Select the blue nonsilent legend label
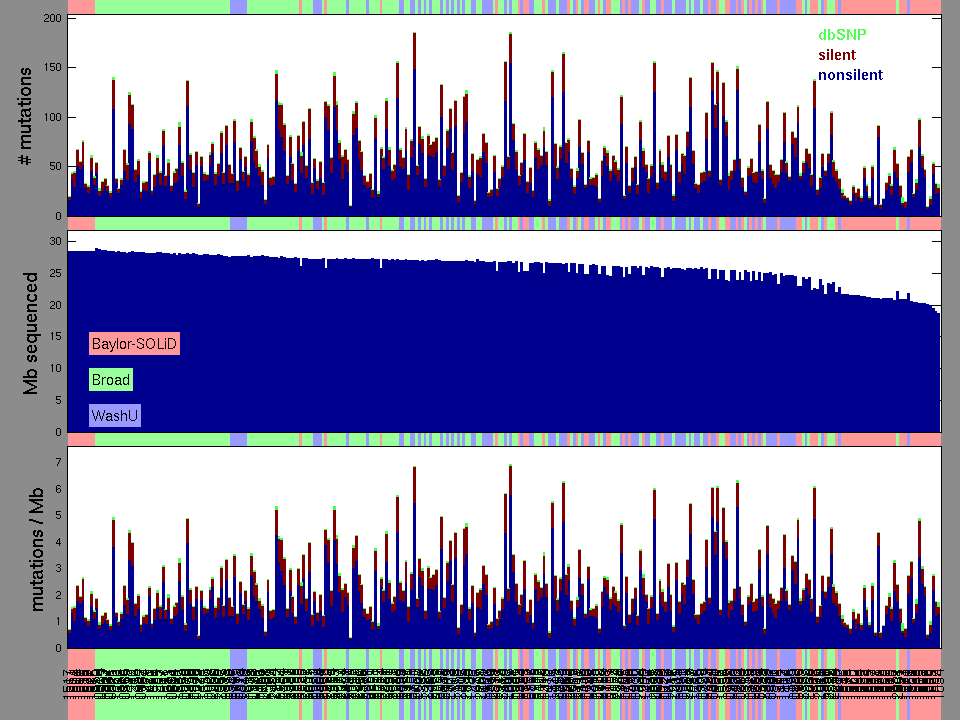 coord(850,75)
